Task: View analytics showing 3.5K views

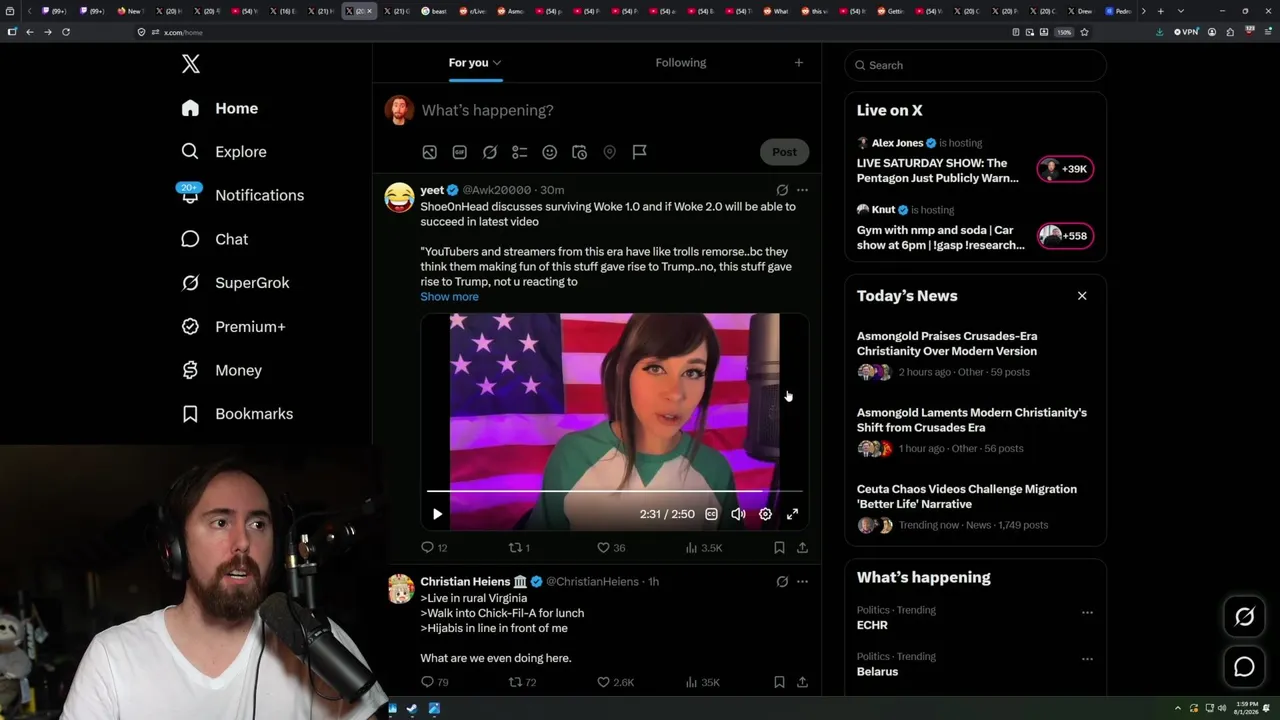Action: [704, 548]
